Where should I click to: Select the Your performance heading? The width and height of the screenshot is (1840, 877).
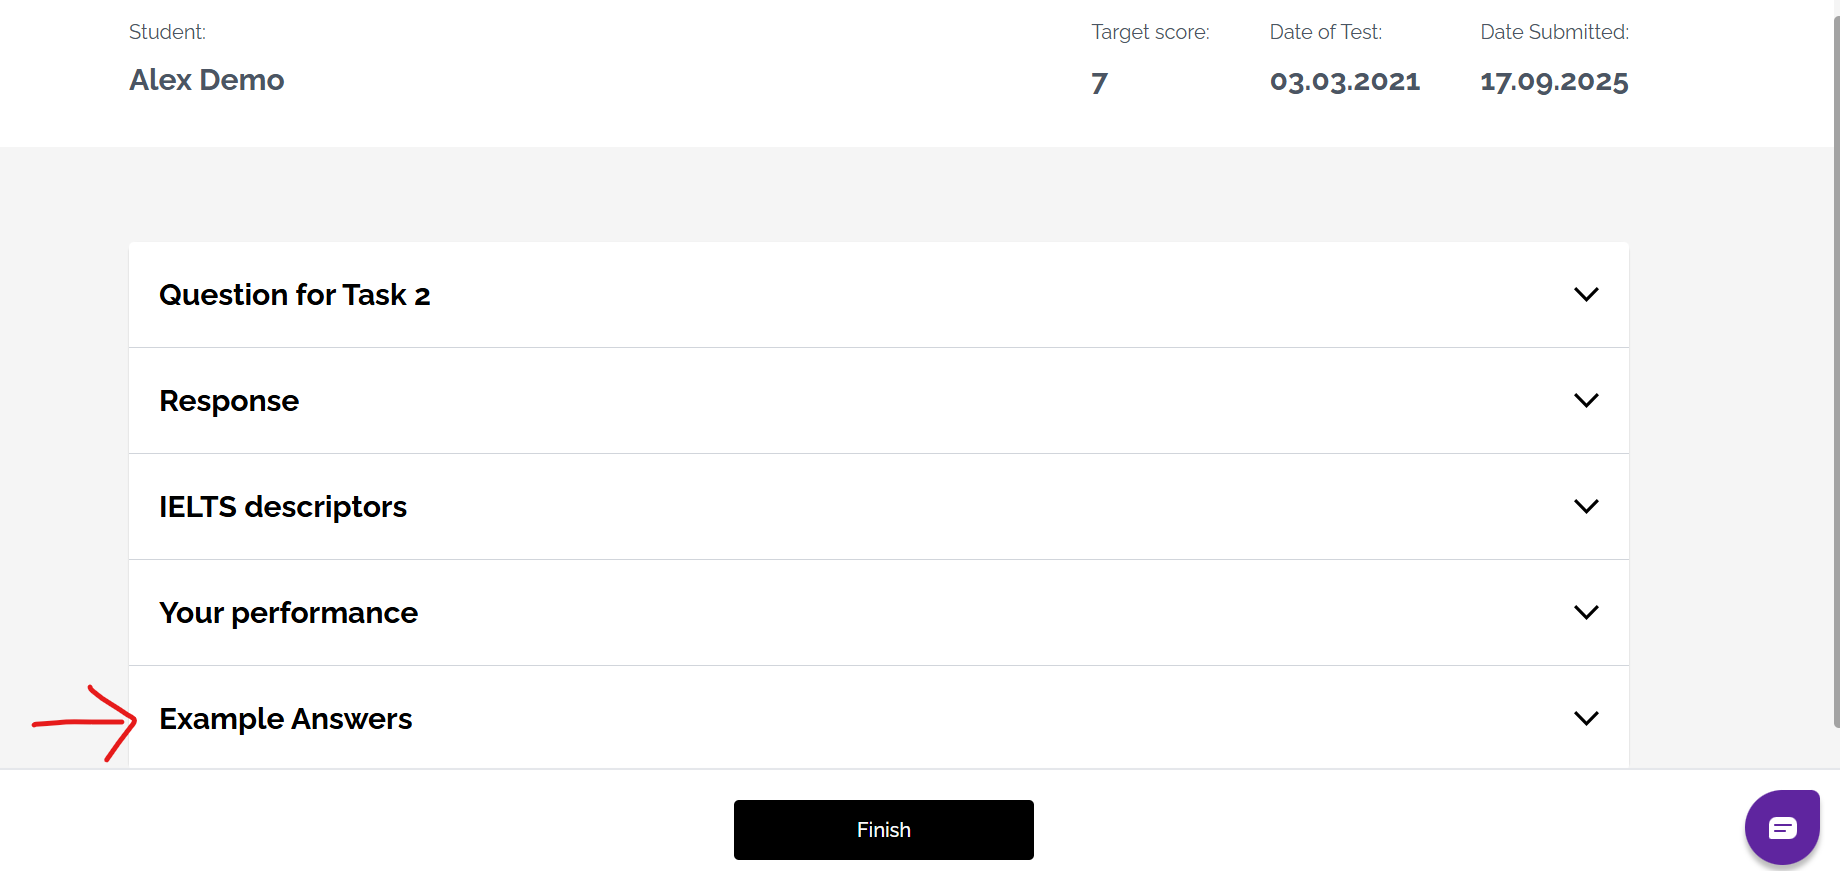(288, 613)
